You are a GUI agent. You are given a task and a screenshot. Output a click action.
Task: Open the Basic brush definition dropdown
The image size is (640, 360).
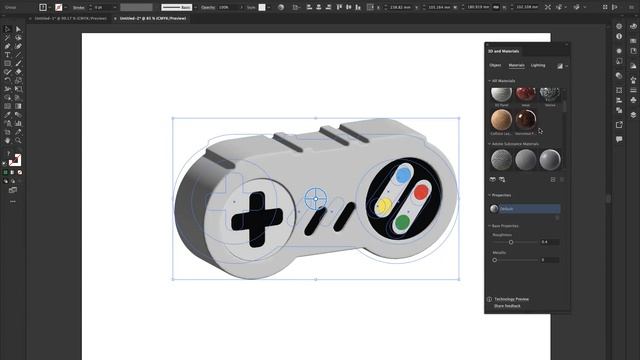tap(196, 7)
